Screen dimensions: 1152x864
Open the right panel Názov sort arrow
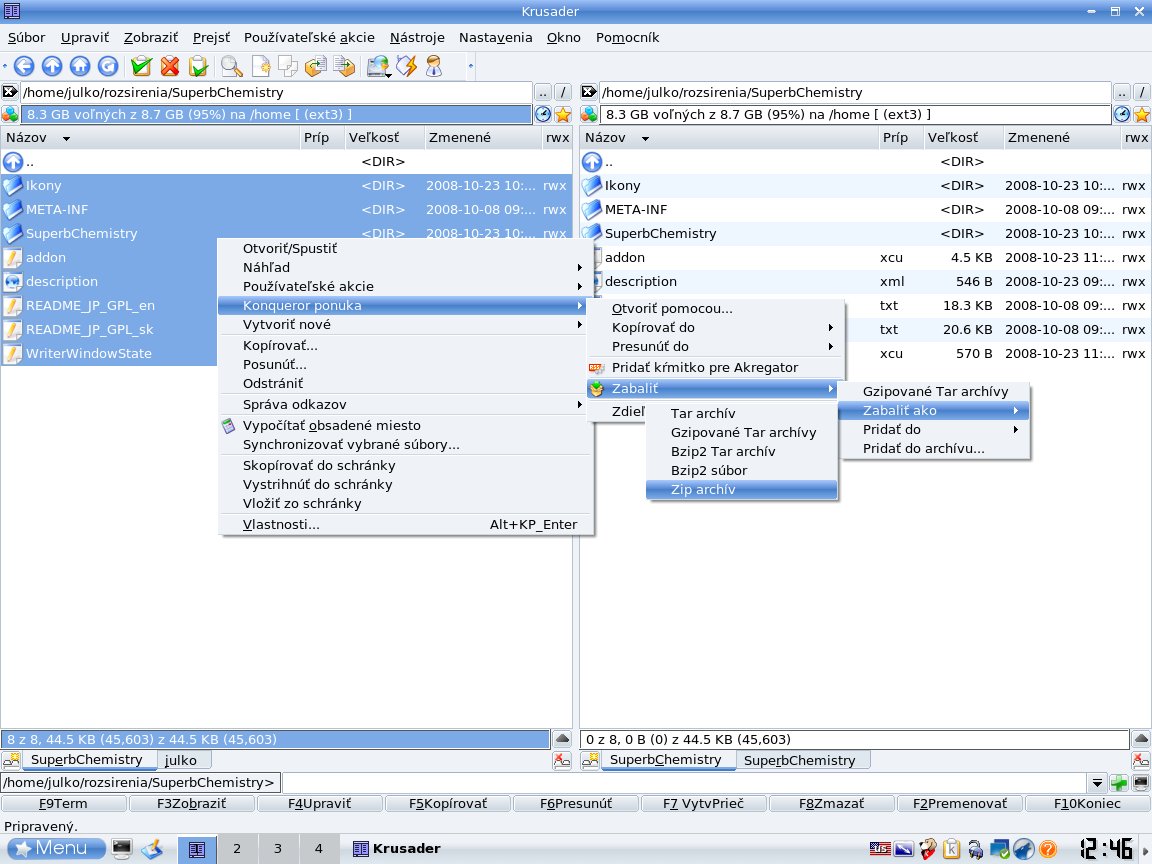[x=645, y=138]
